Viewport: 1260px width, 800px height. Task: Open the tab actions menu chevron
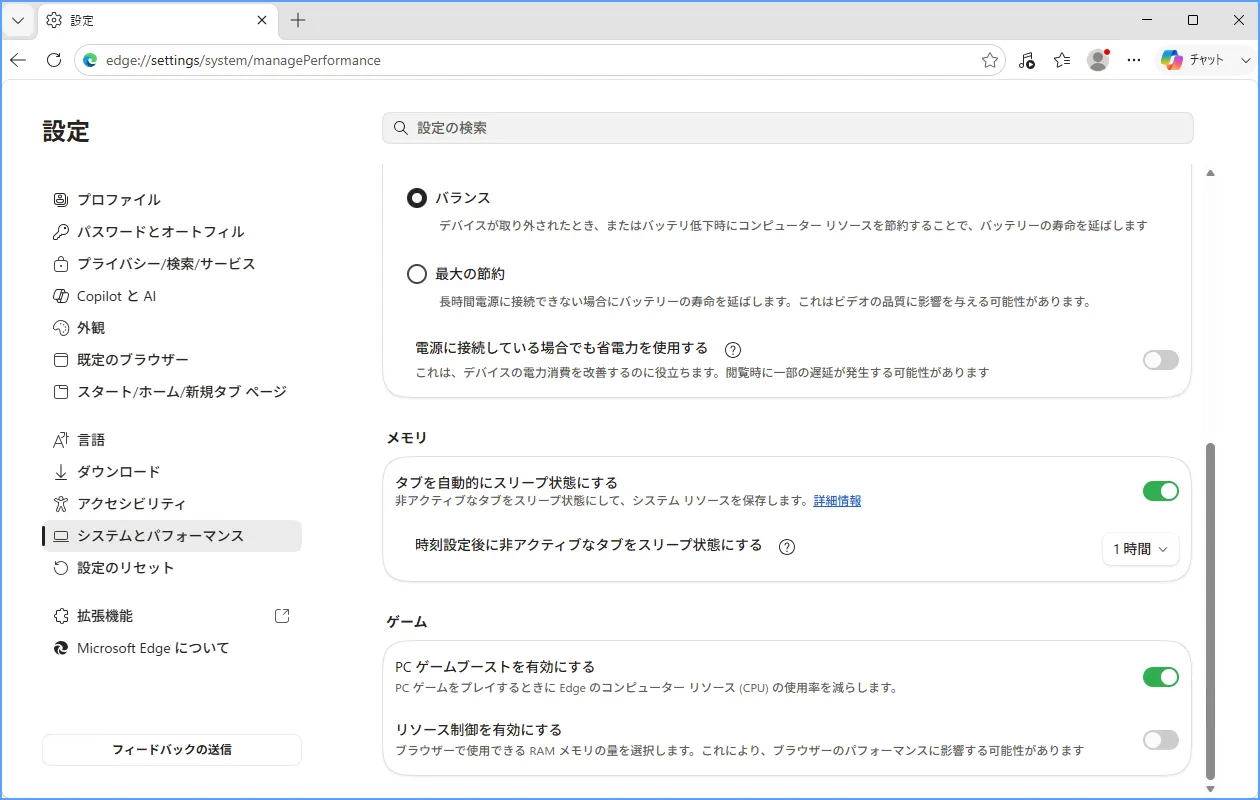click(x=18, y=20)
